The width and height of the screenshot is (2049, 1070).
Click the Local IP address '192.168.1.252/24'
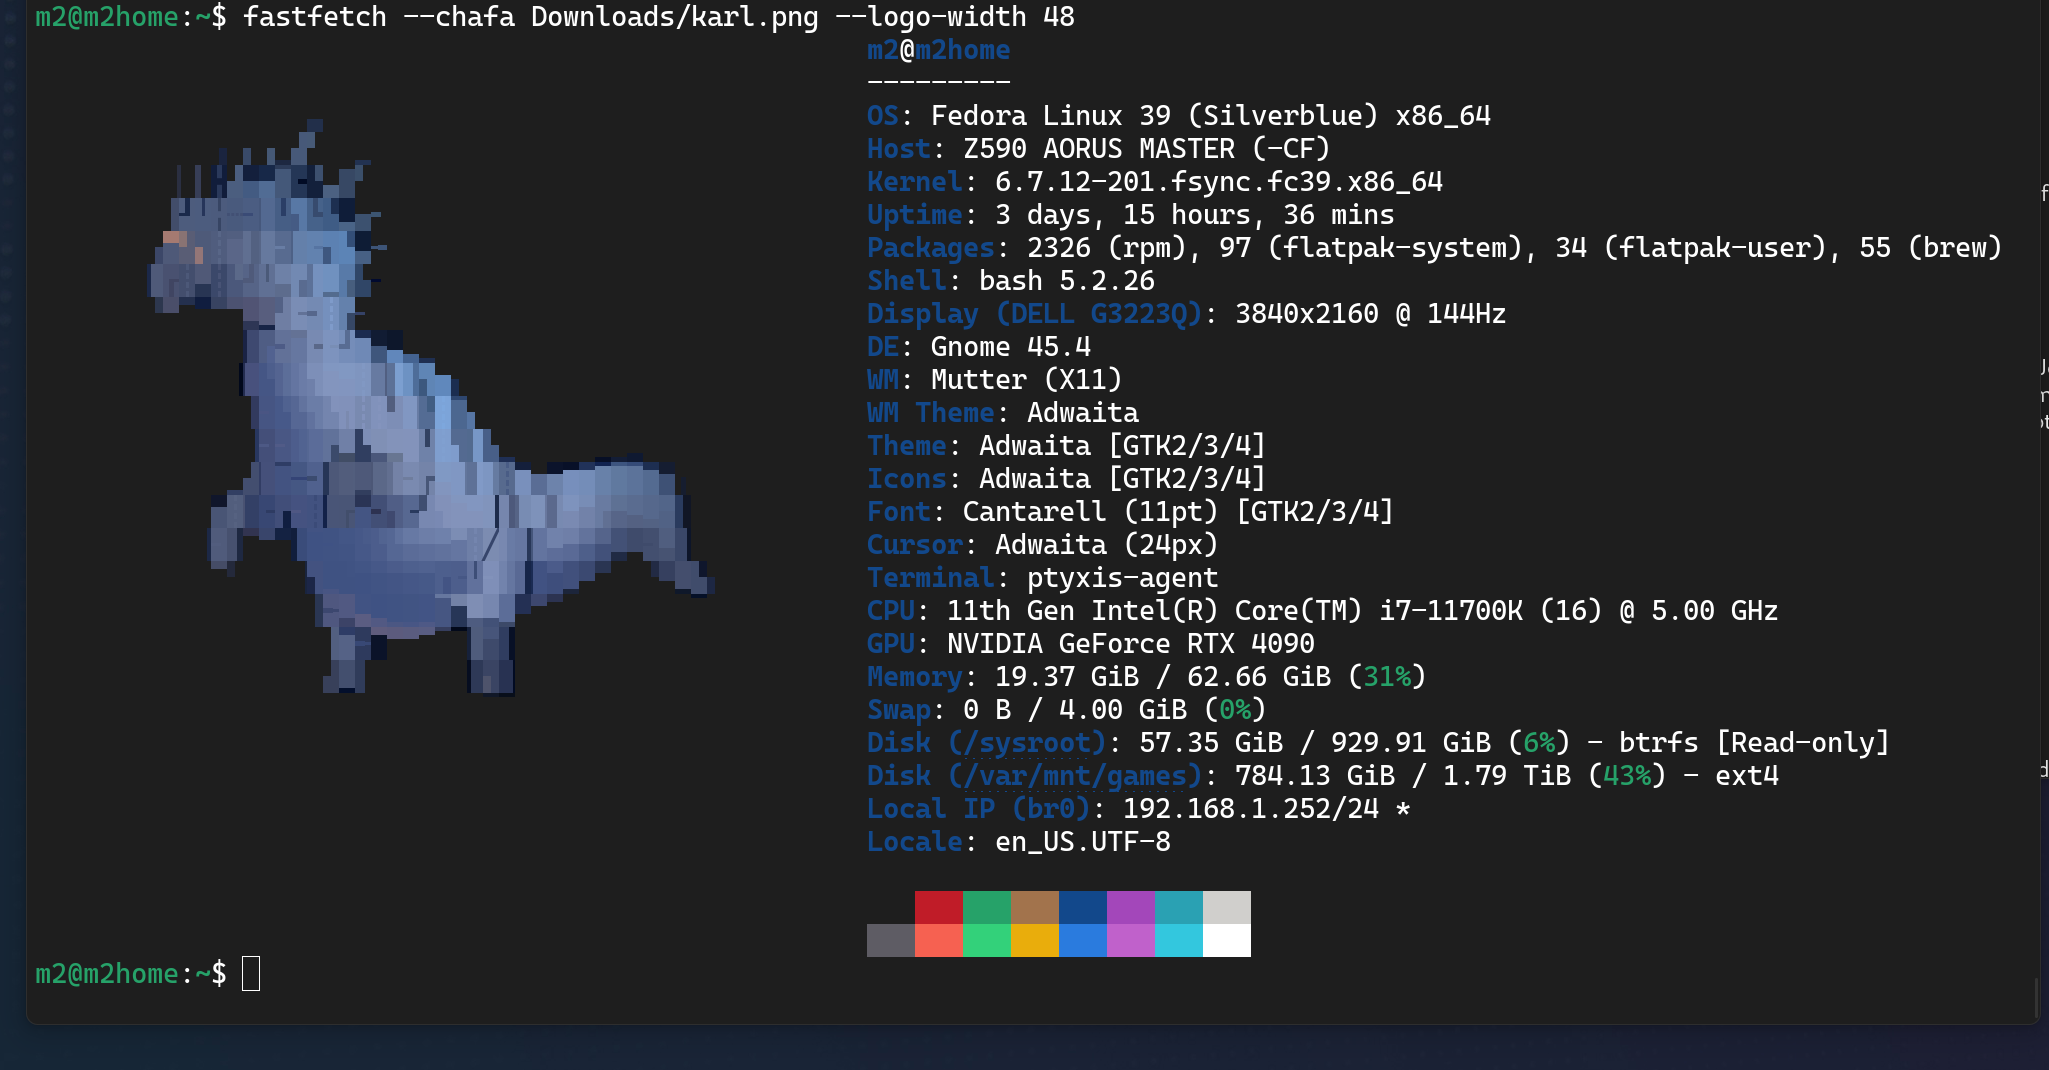(1251, 809)
